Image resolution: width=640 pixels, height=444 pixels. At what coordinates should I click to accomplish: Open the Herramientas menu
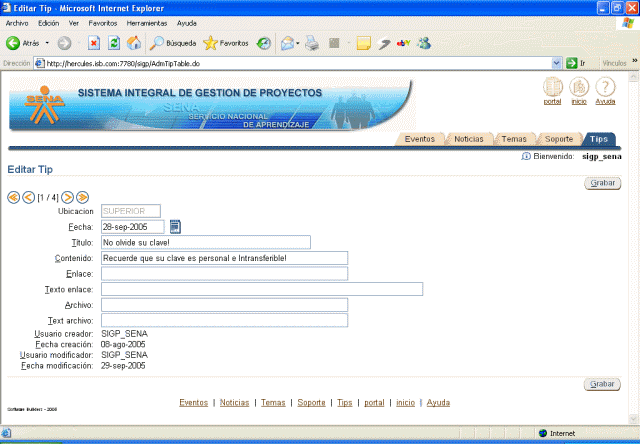(x=147, y=23)
